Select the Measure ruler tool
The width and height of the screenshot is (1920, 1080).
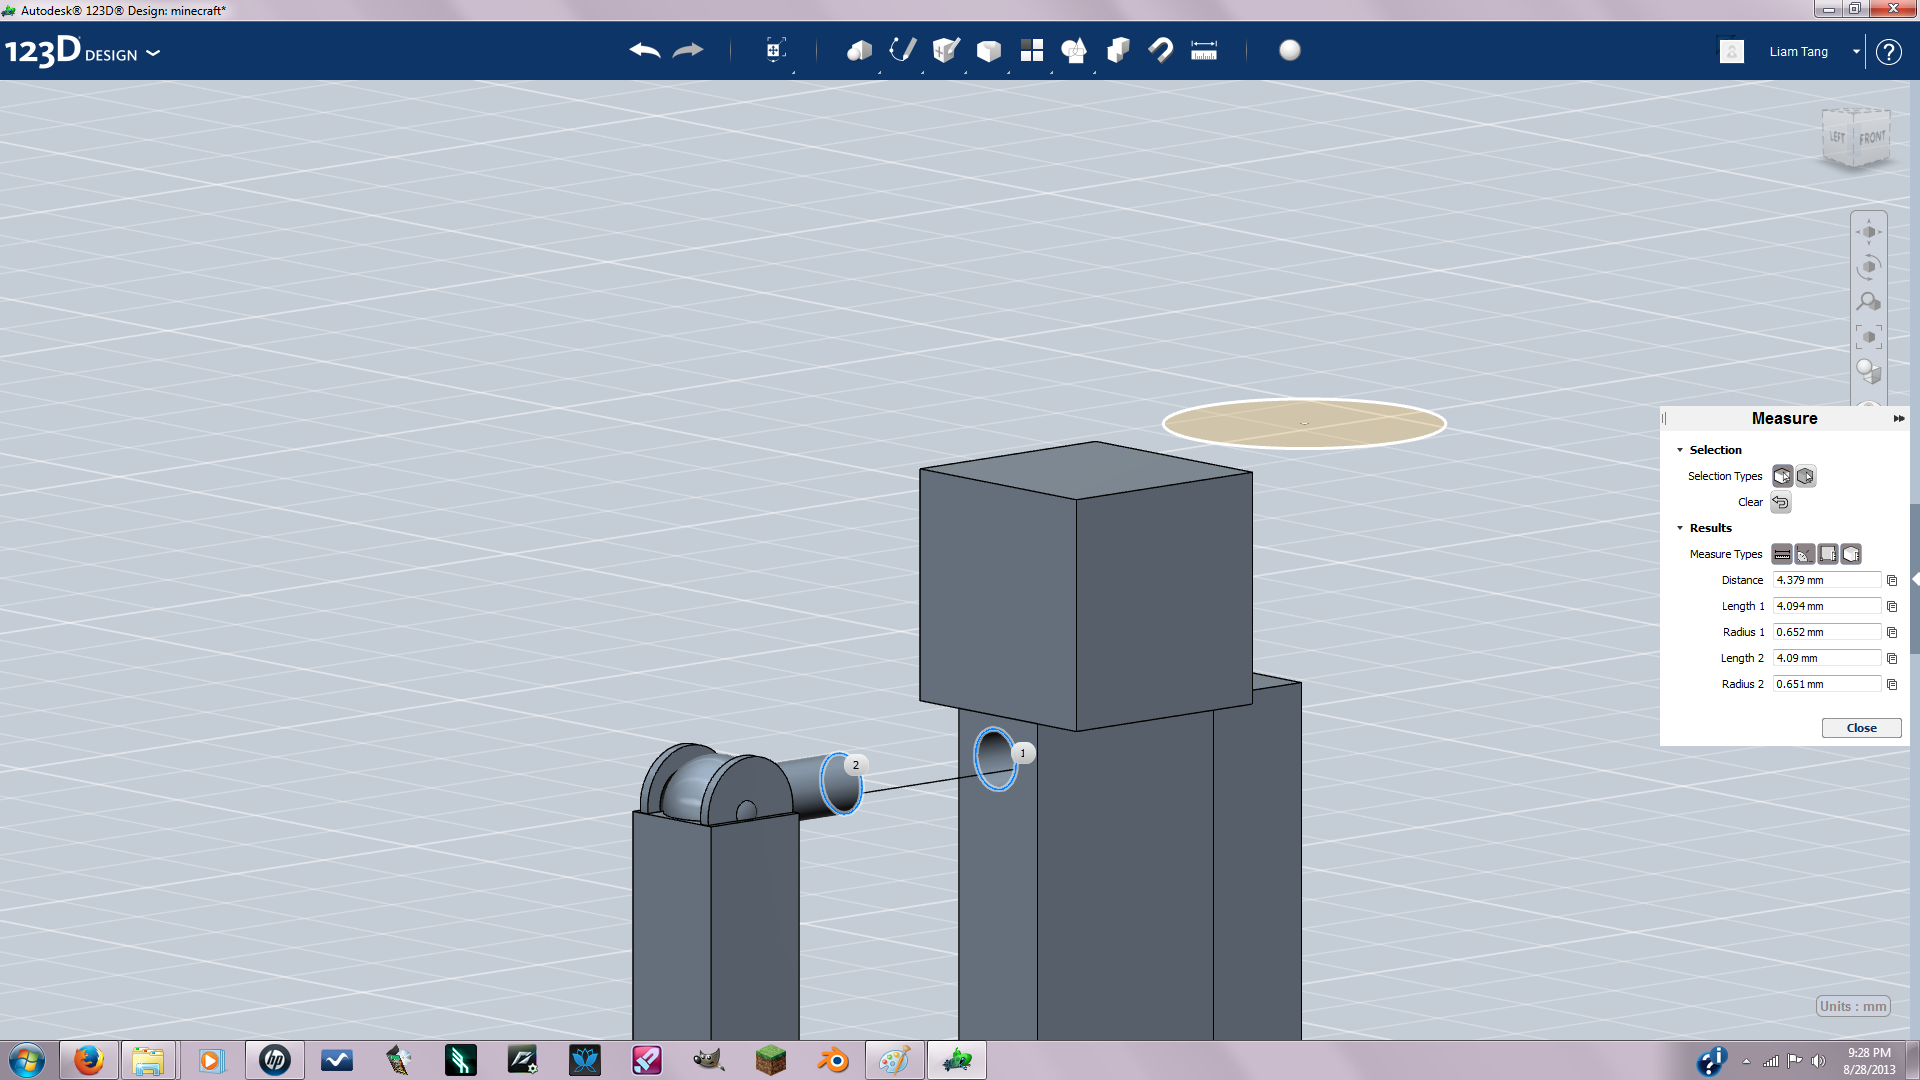click(x=1204, y=50)
